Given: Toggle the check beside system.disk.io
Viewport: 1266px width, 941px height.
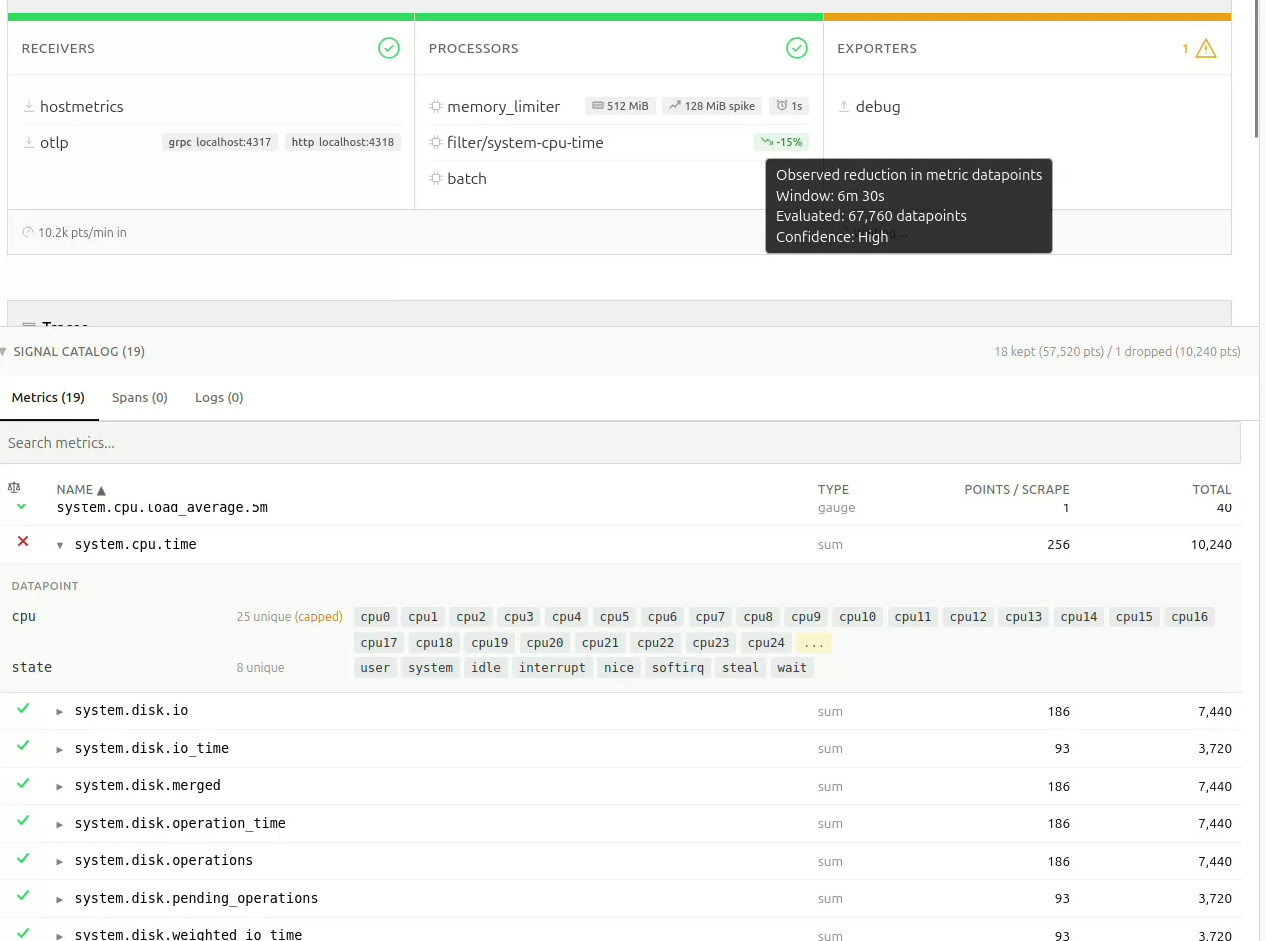Looking at the screenshot, I should [22, 710].
